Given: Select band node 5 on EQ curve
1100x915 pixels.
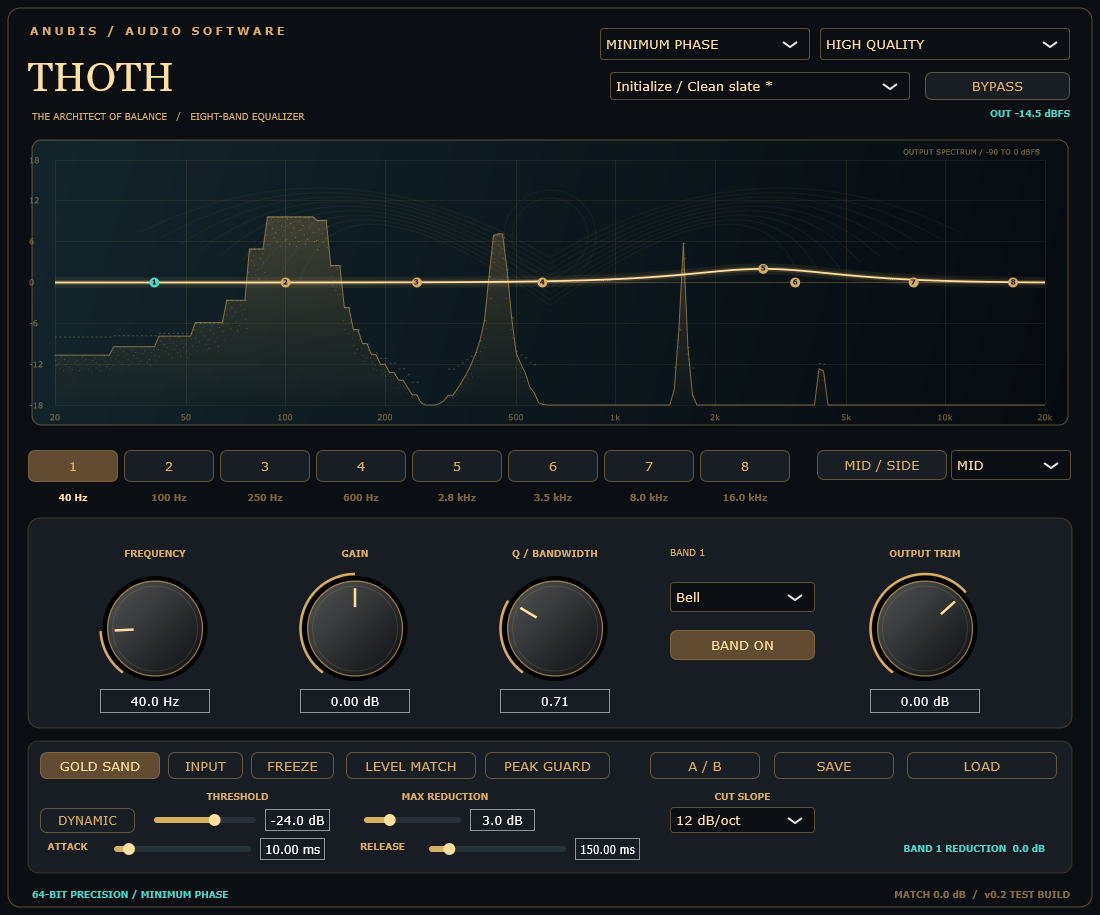Looking at the screenshot, I should click(x=763, y=269).
